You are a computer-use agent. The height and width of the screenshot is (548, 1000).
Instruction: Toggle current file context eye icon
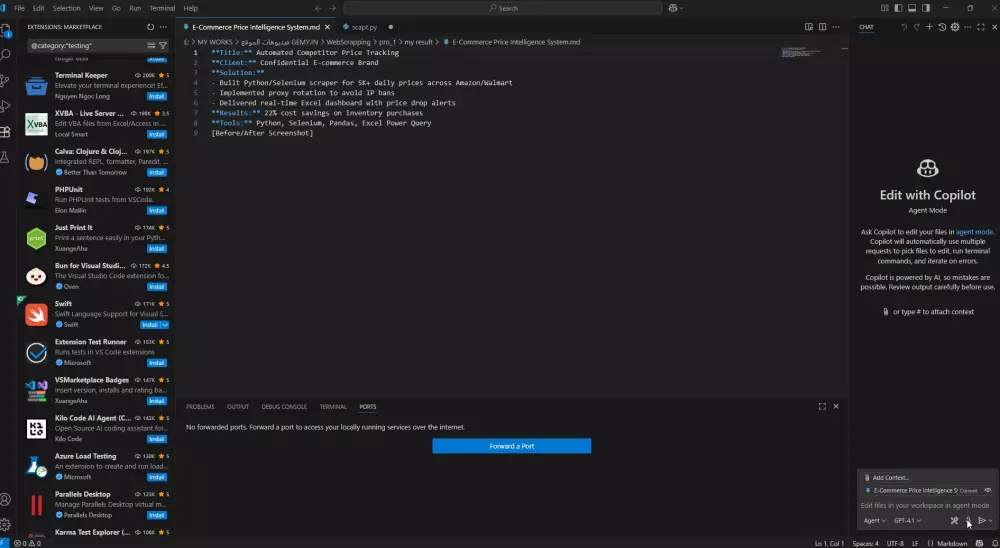988,491
